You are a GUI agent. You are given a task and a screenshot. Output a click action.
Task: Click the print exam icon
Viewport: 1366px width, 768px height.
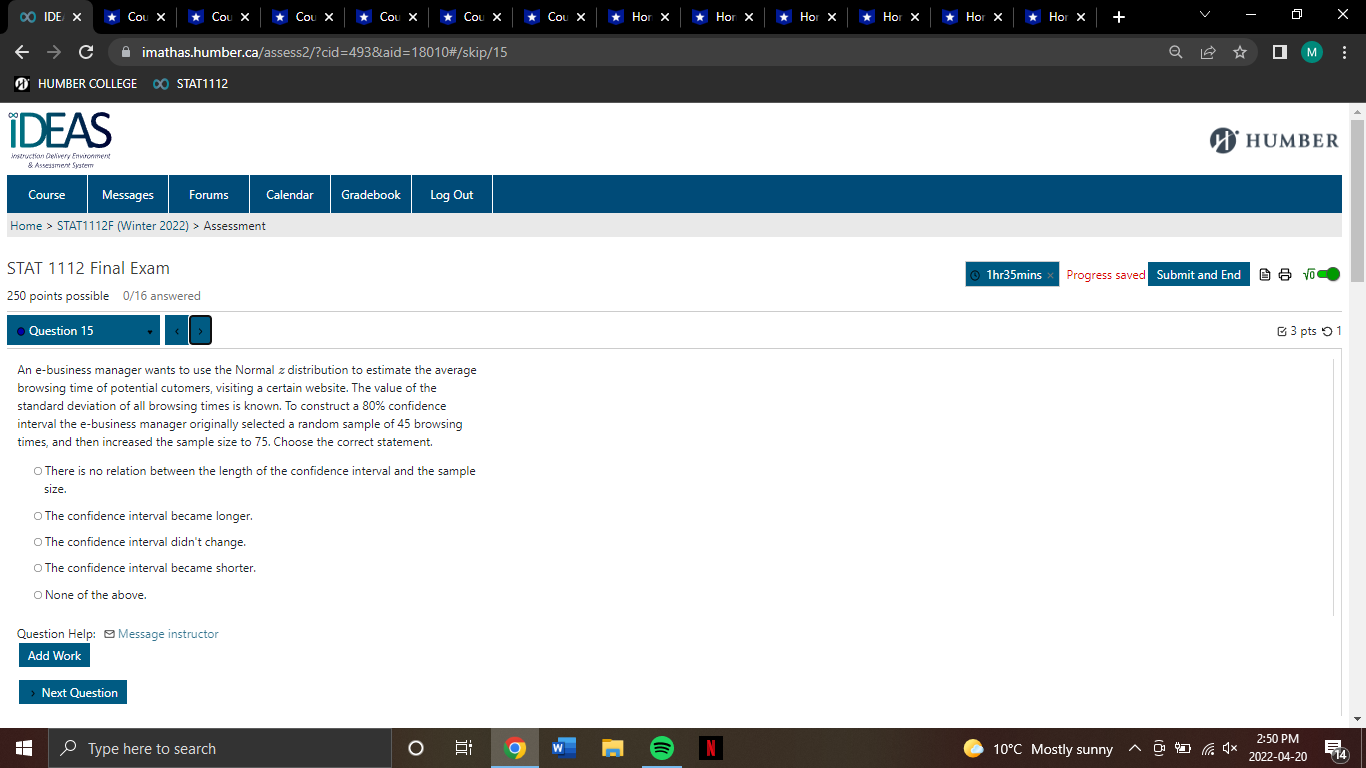(1285, 274)
